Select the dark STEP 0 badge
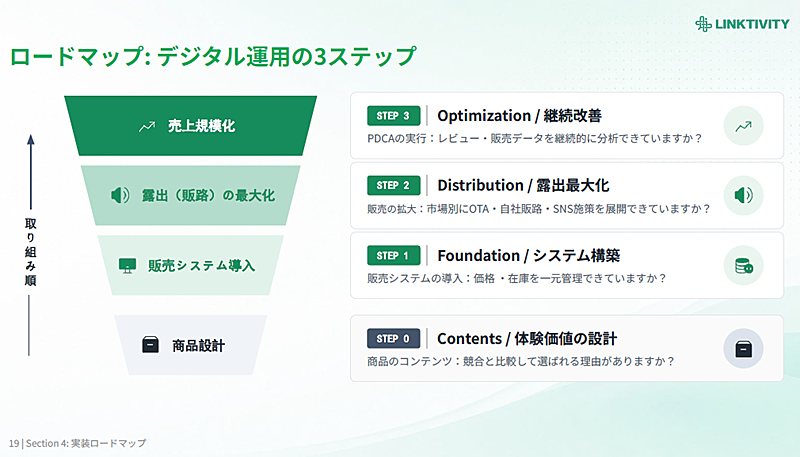 click(393, 339)
